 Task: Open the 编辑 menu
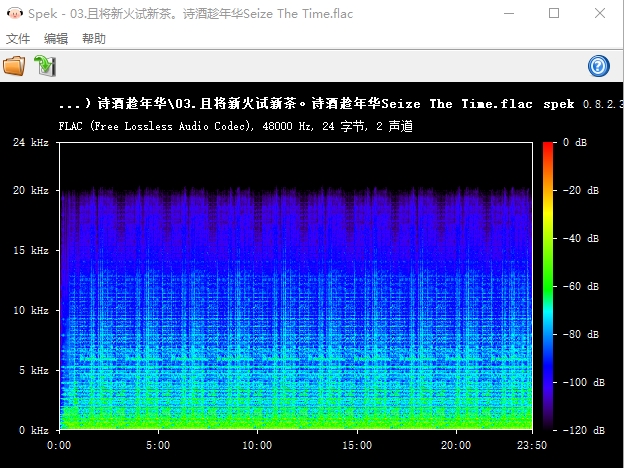[56, 39]
